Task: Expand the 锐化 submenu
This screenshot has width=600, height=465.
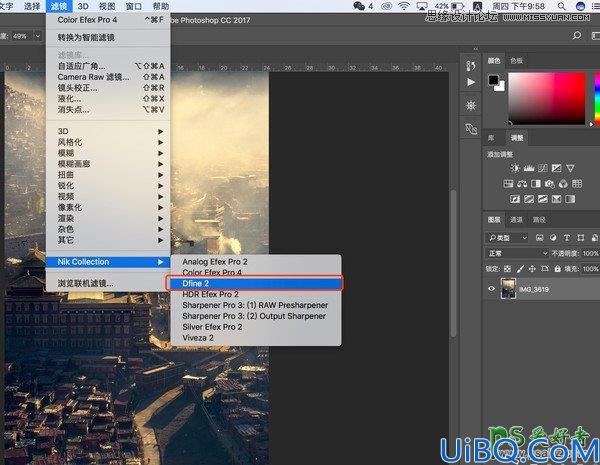Action: click(109, 186)
